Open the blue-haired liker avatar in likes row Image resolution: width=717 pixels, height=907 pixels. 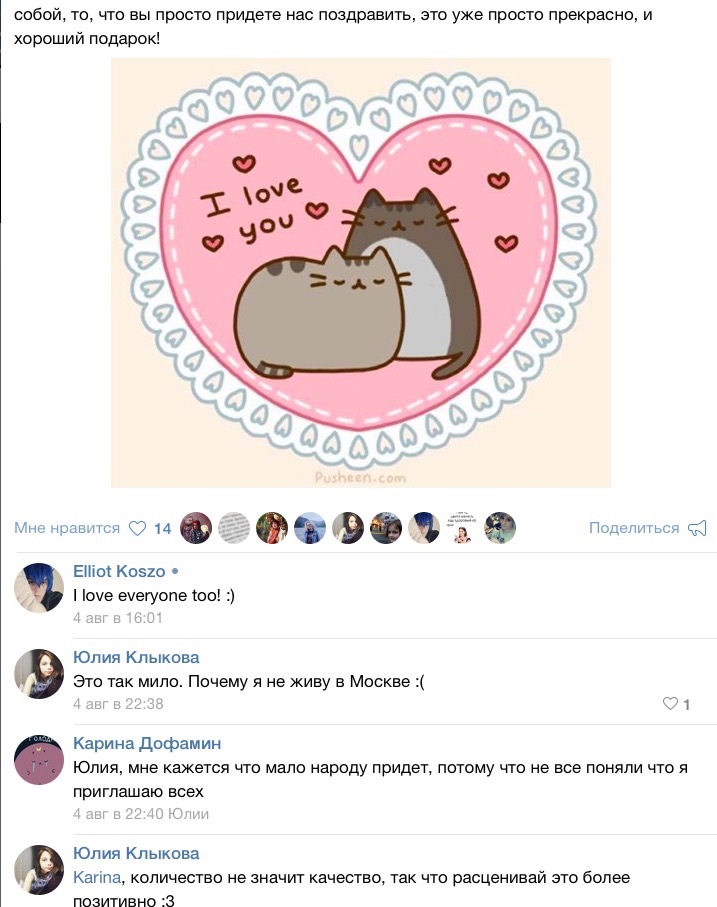pos(424,528)
